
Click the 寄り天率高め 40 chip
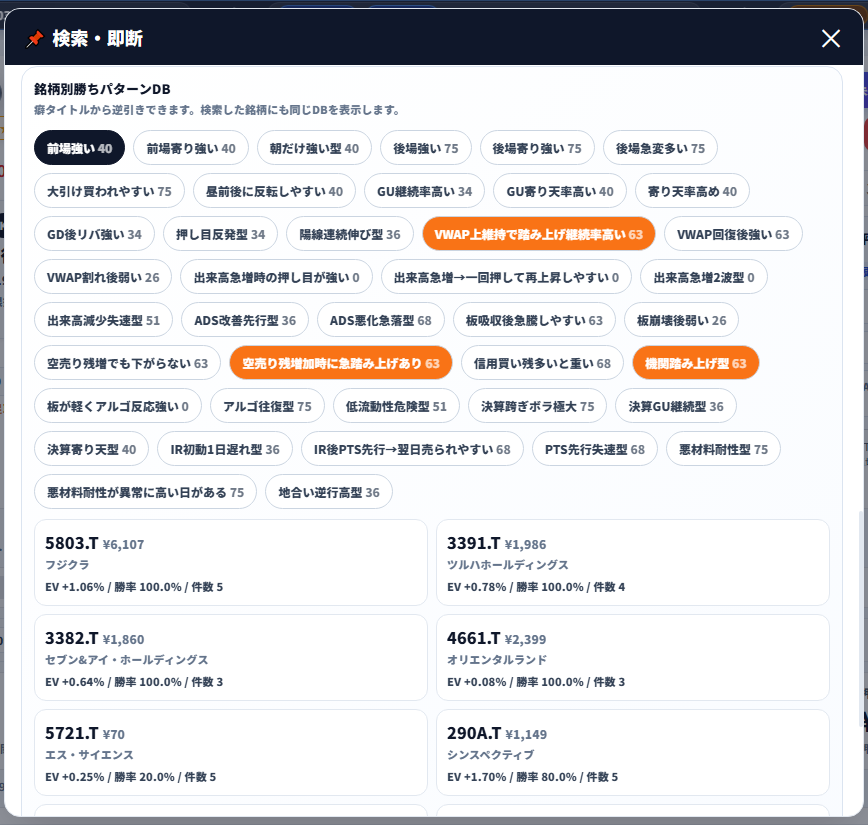692,191
